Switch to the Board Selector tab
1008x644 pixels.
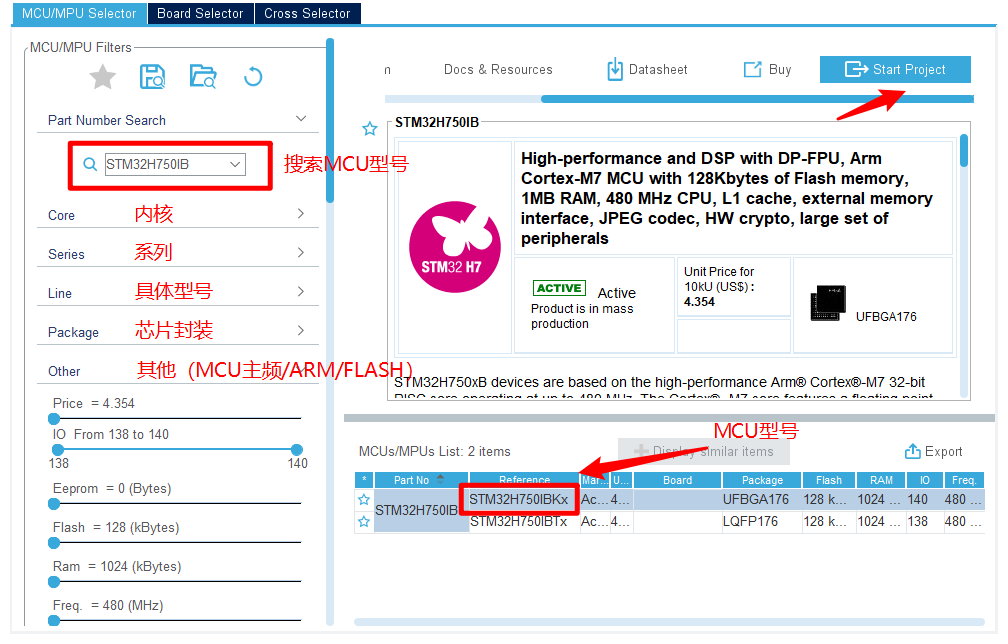click(x=200, y=13)
